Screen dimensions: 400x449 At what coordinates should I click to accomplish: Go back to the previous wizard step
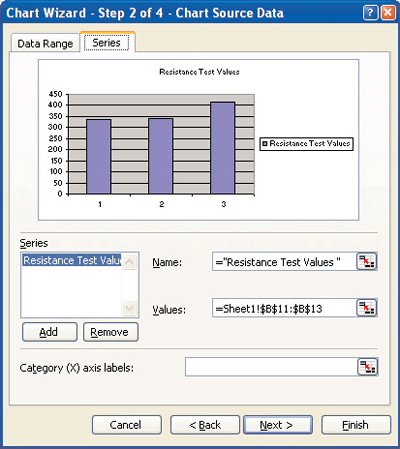coord(205,425)
